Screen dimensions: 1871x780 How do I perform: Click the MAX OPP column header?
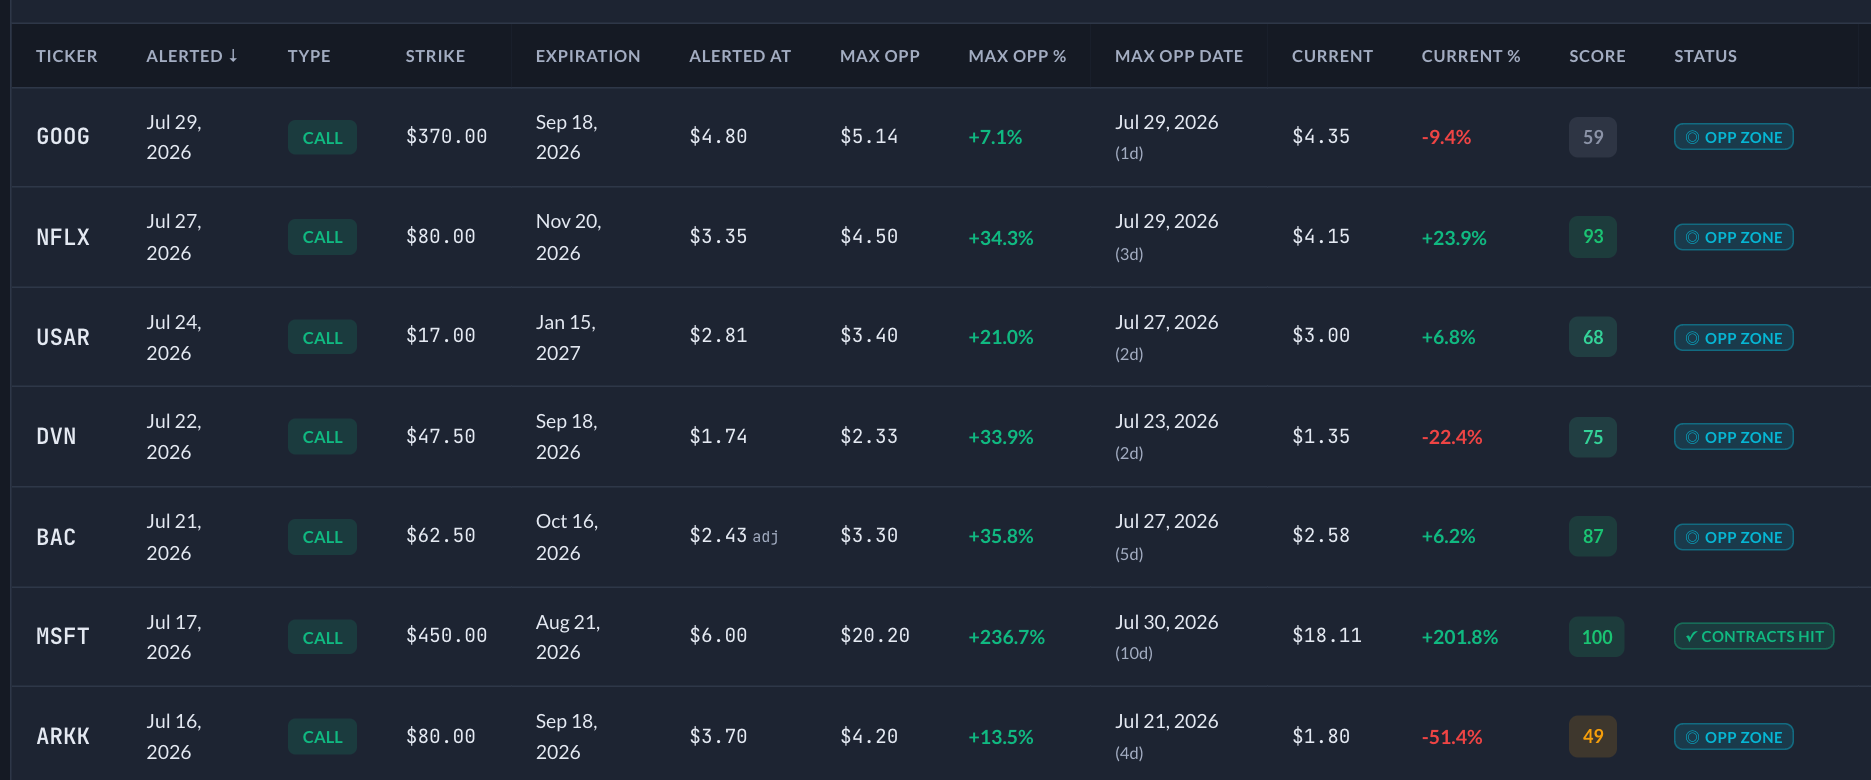click(x=880, y=56)
